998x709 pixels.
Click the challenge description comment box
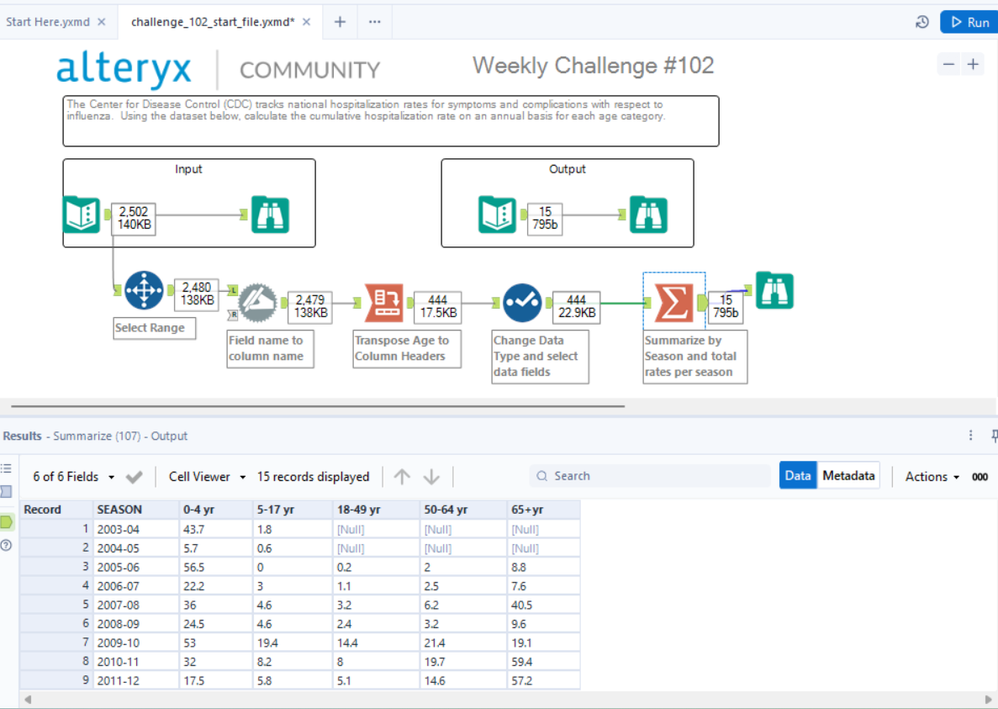tap(391, 121)
